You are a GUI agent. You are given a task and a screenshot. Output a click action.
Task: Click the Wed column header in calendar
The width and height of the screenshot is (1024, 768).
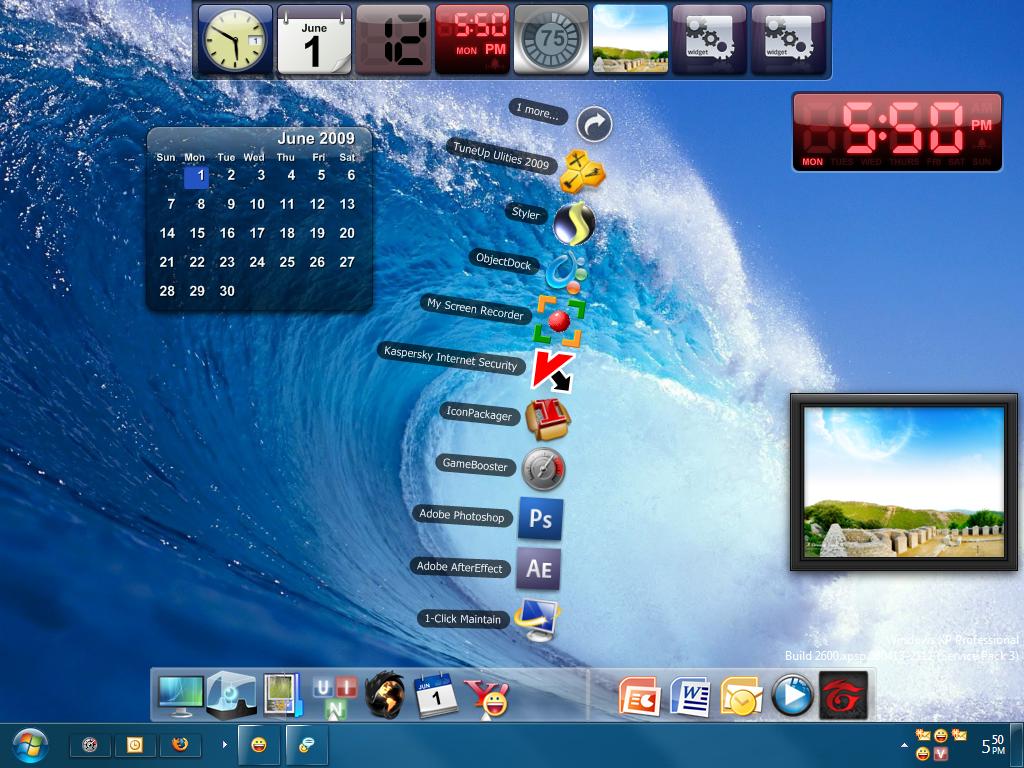[254, 157]
